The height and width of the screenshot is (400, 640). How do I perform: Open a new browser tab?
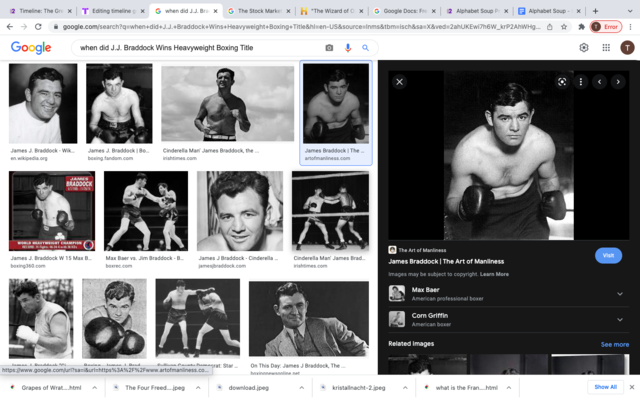pyautogui.click(x=595, y=11)
